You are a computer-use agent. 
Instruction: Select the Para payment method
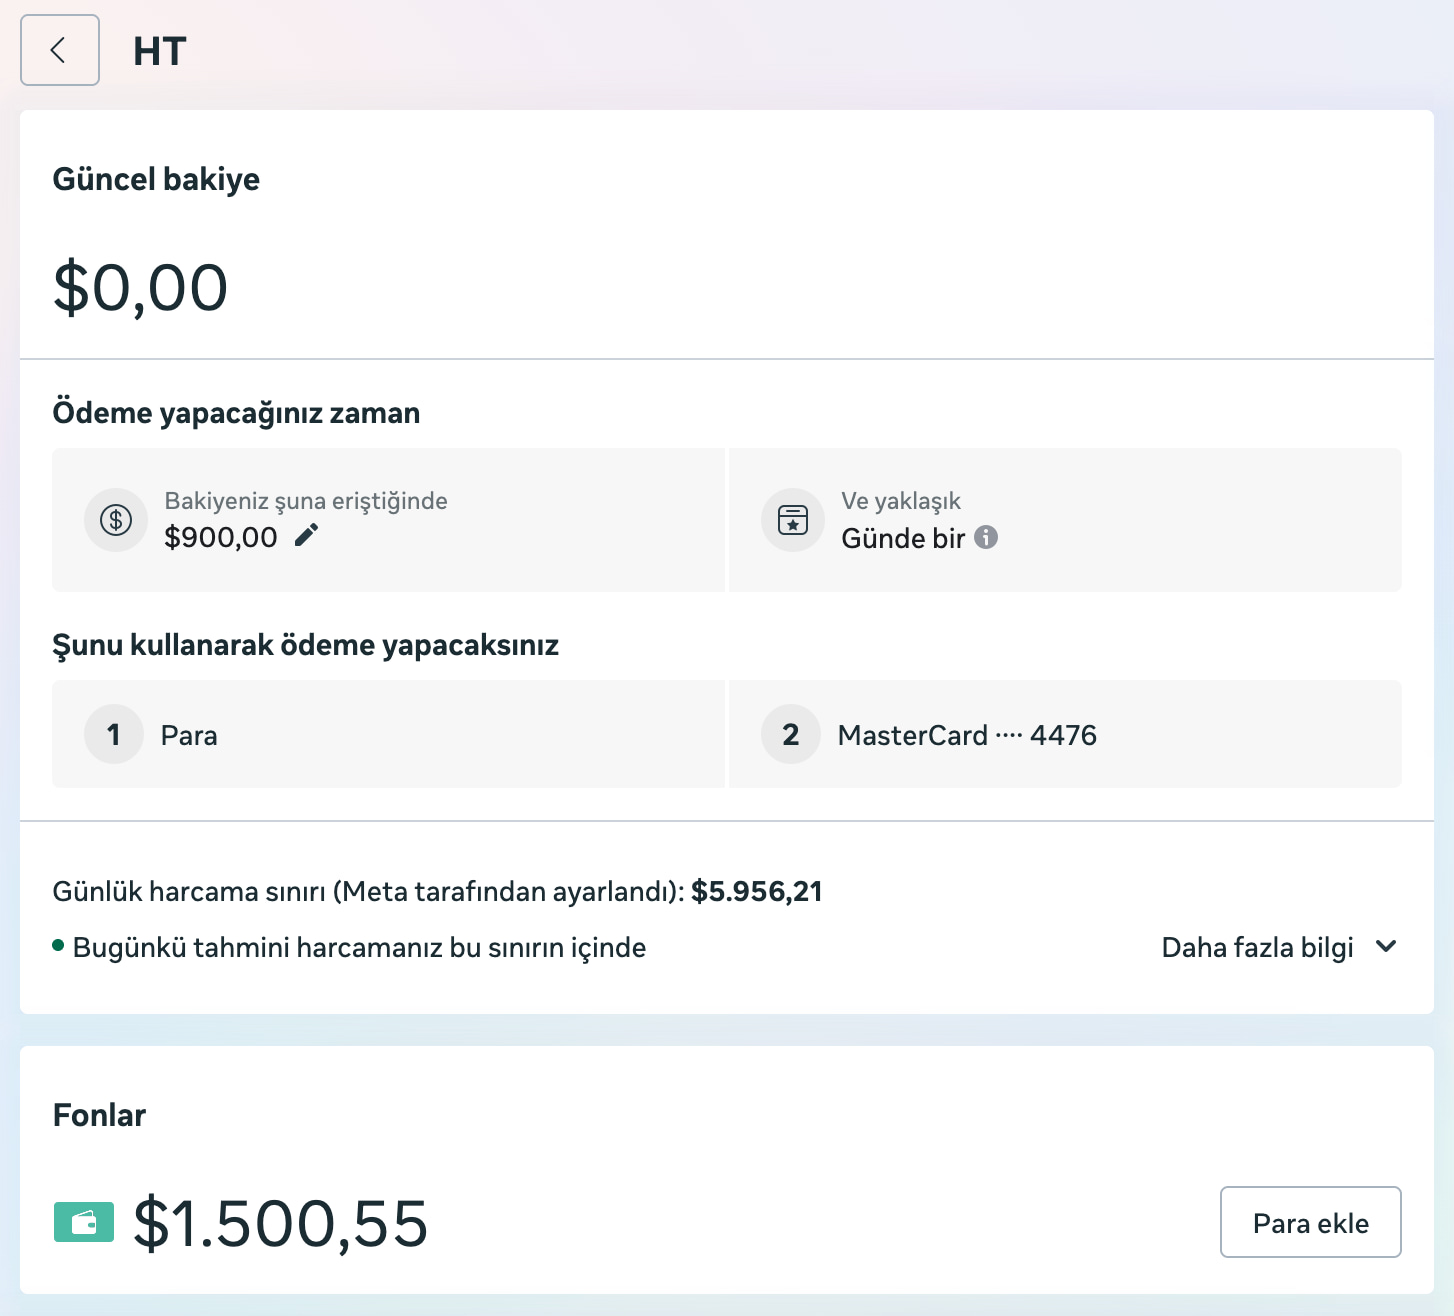(x=189, y=736)
